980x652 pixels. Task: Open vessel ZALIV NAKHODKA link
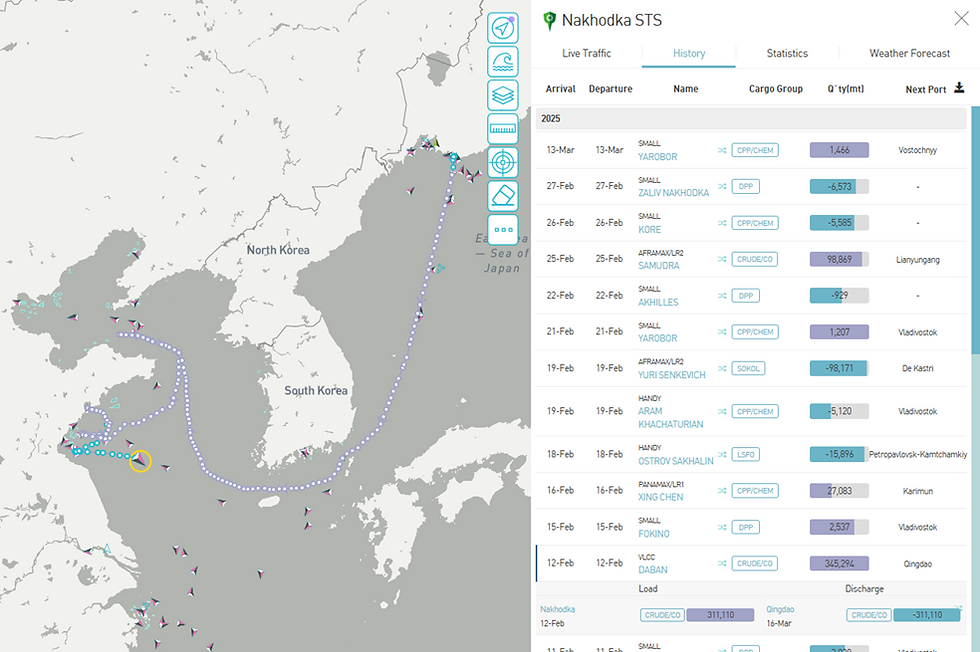(x=673, y=193)
